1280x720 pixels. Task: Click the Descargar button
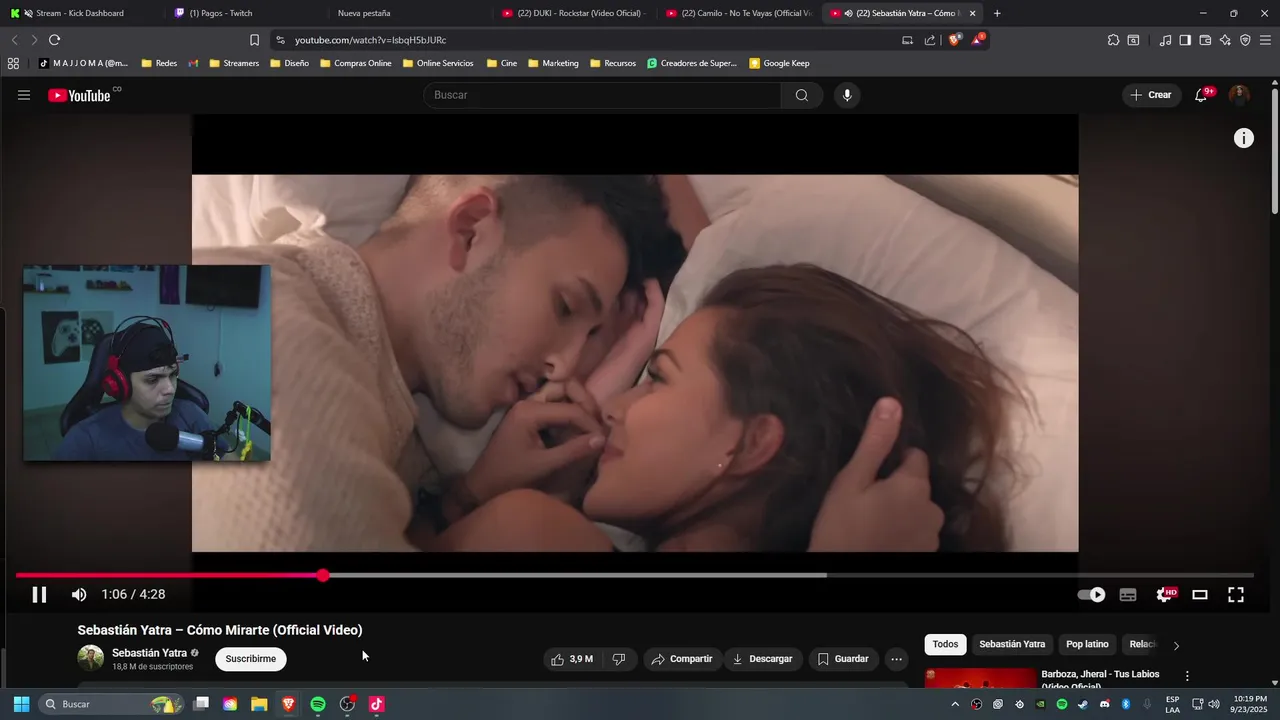pos(762,659)
